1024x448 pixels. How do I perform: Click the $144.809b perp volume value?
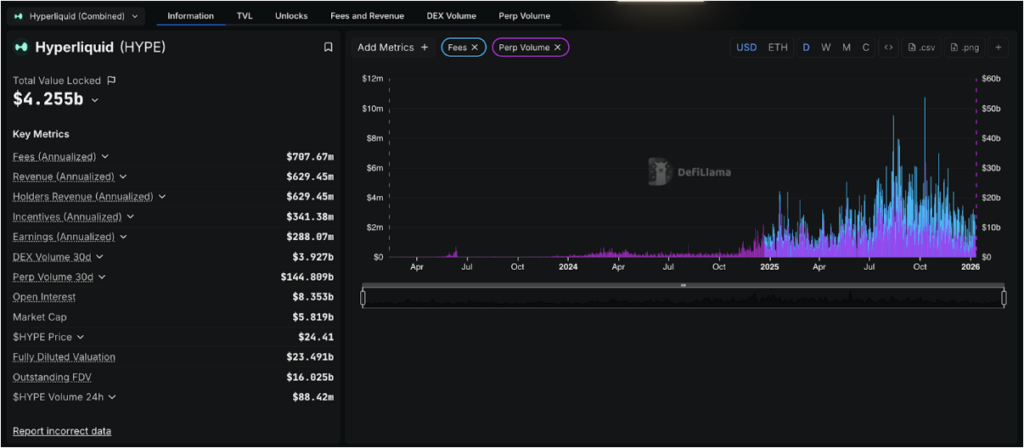(307, 277)
